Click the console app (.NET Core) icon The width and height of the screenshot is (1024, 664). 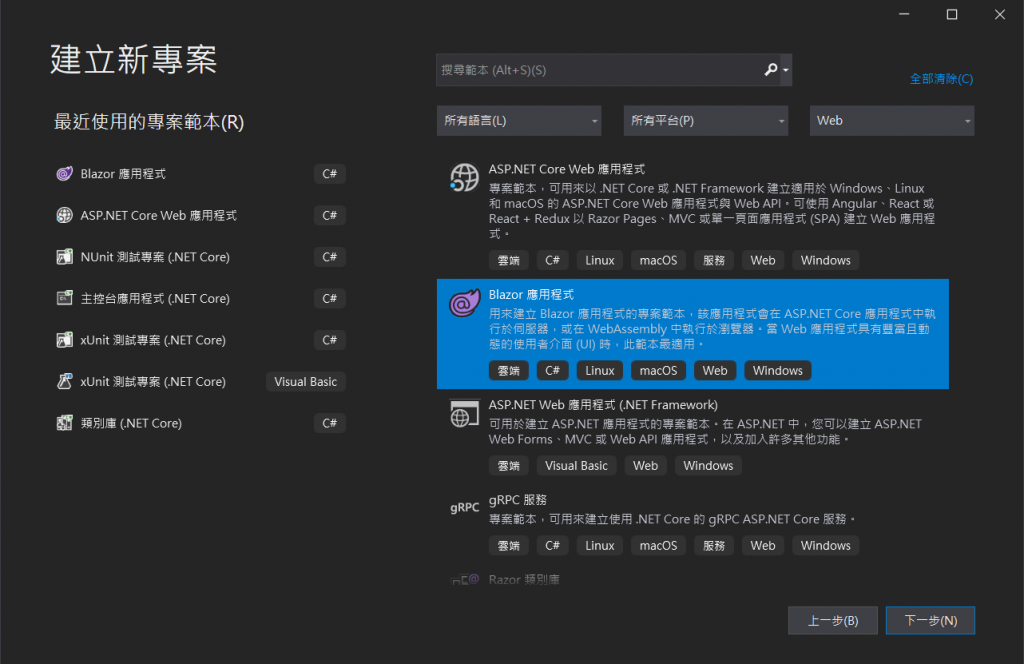click(64, 298)
